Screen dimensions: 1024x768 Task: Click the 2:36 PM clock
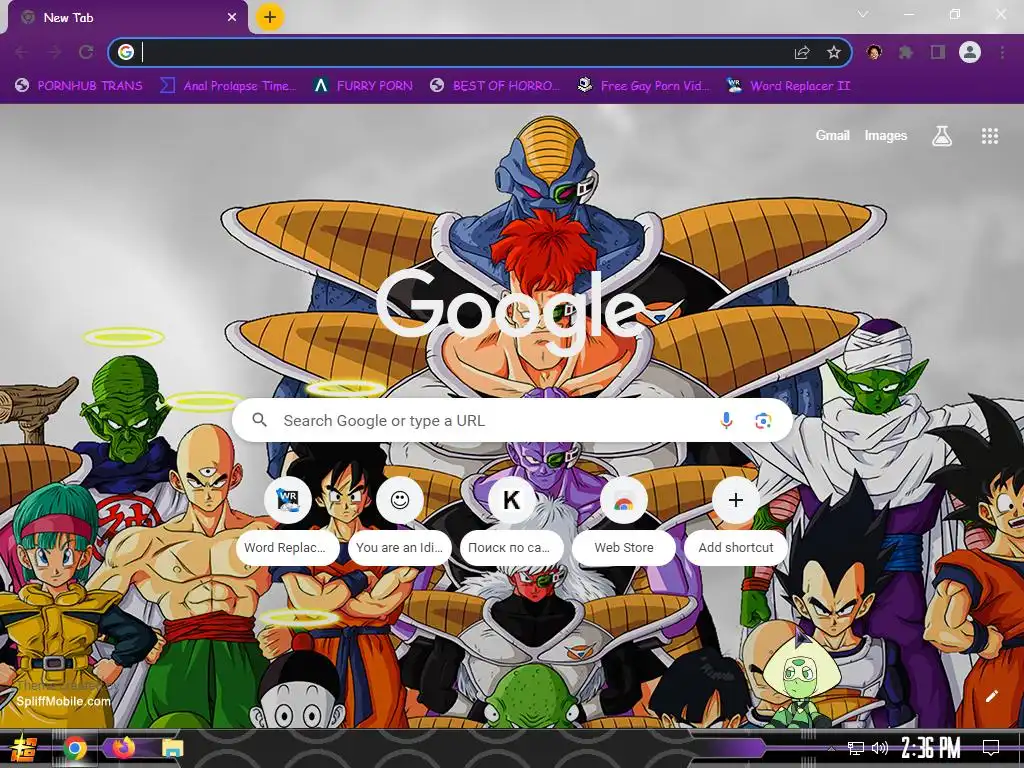(x=931, y=747)
